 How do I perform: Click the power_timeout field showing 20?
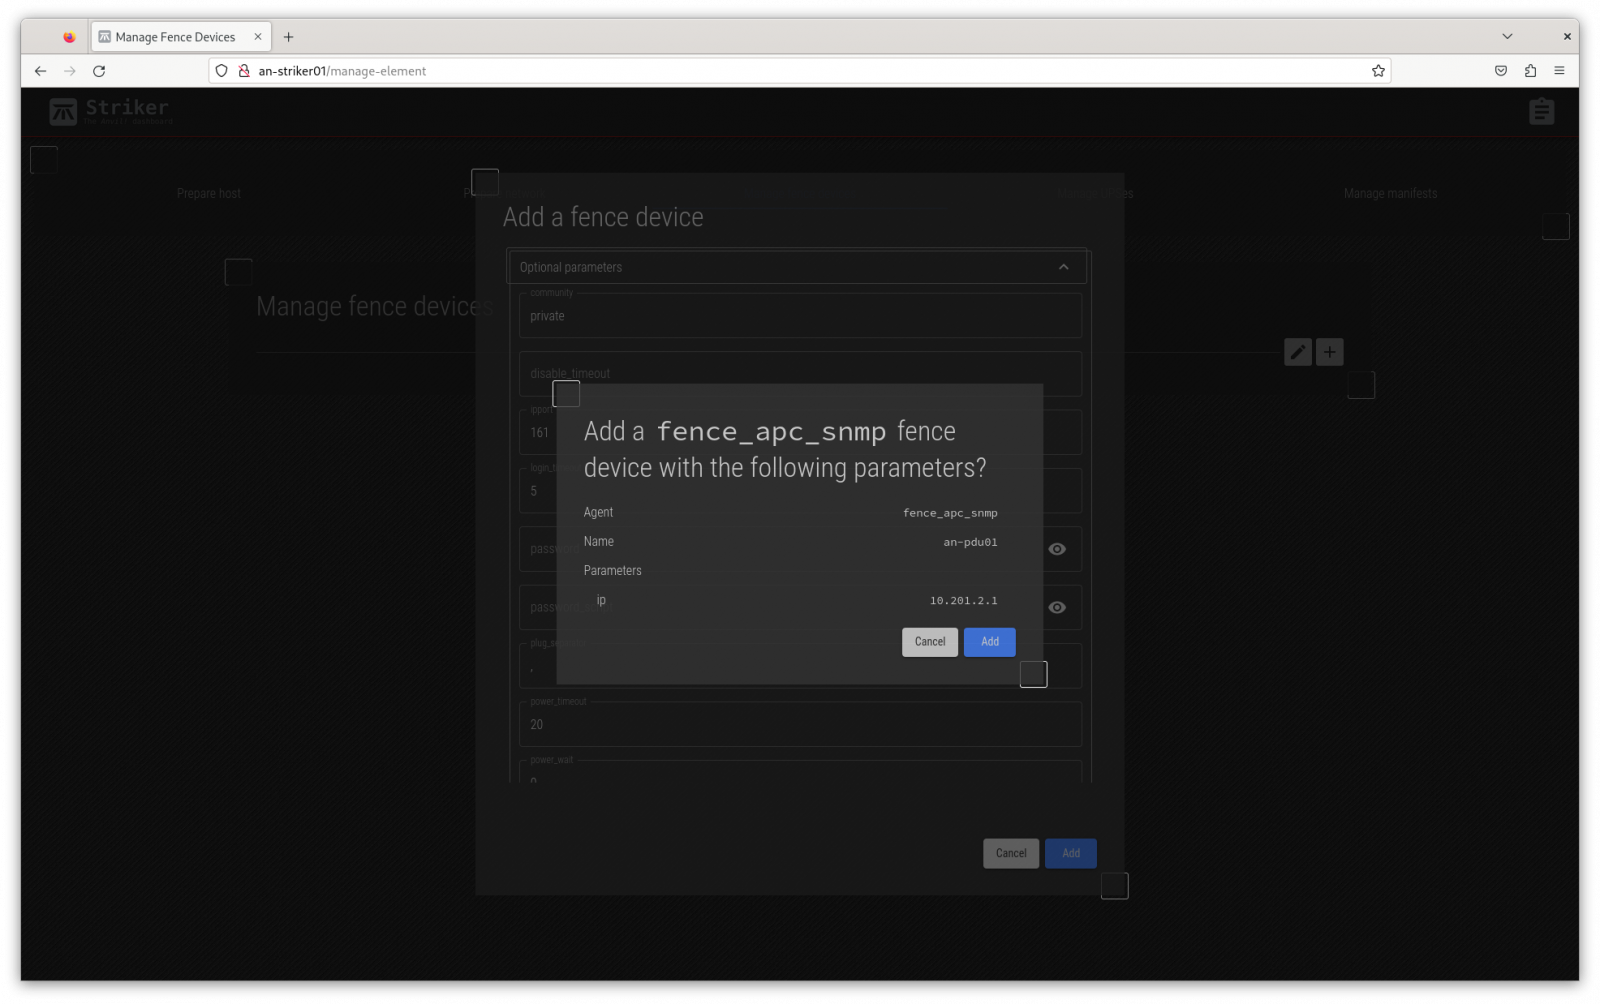tap(800, 725)
